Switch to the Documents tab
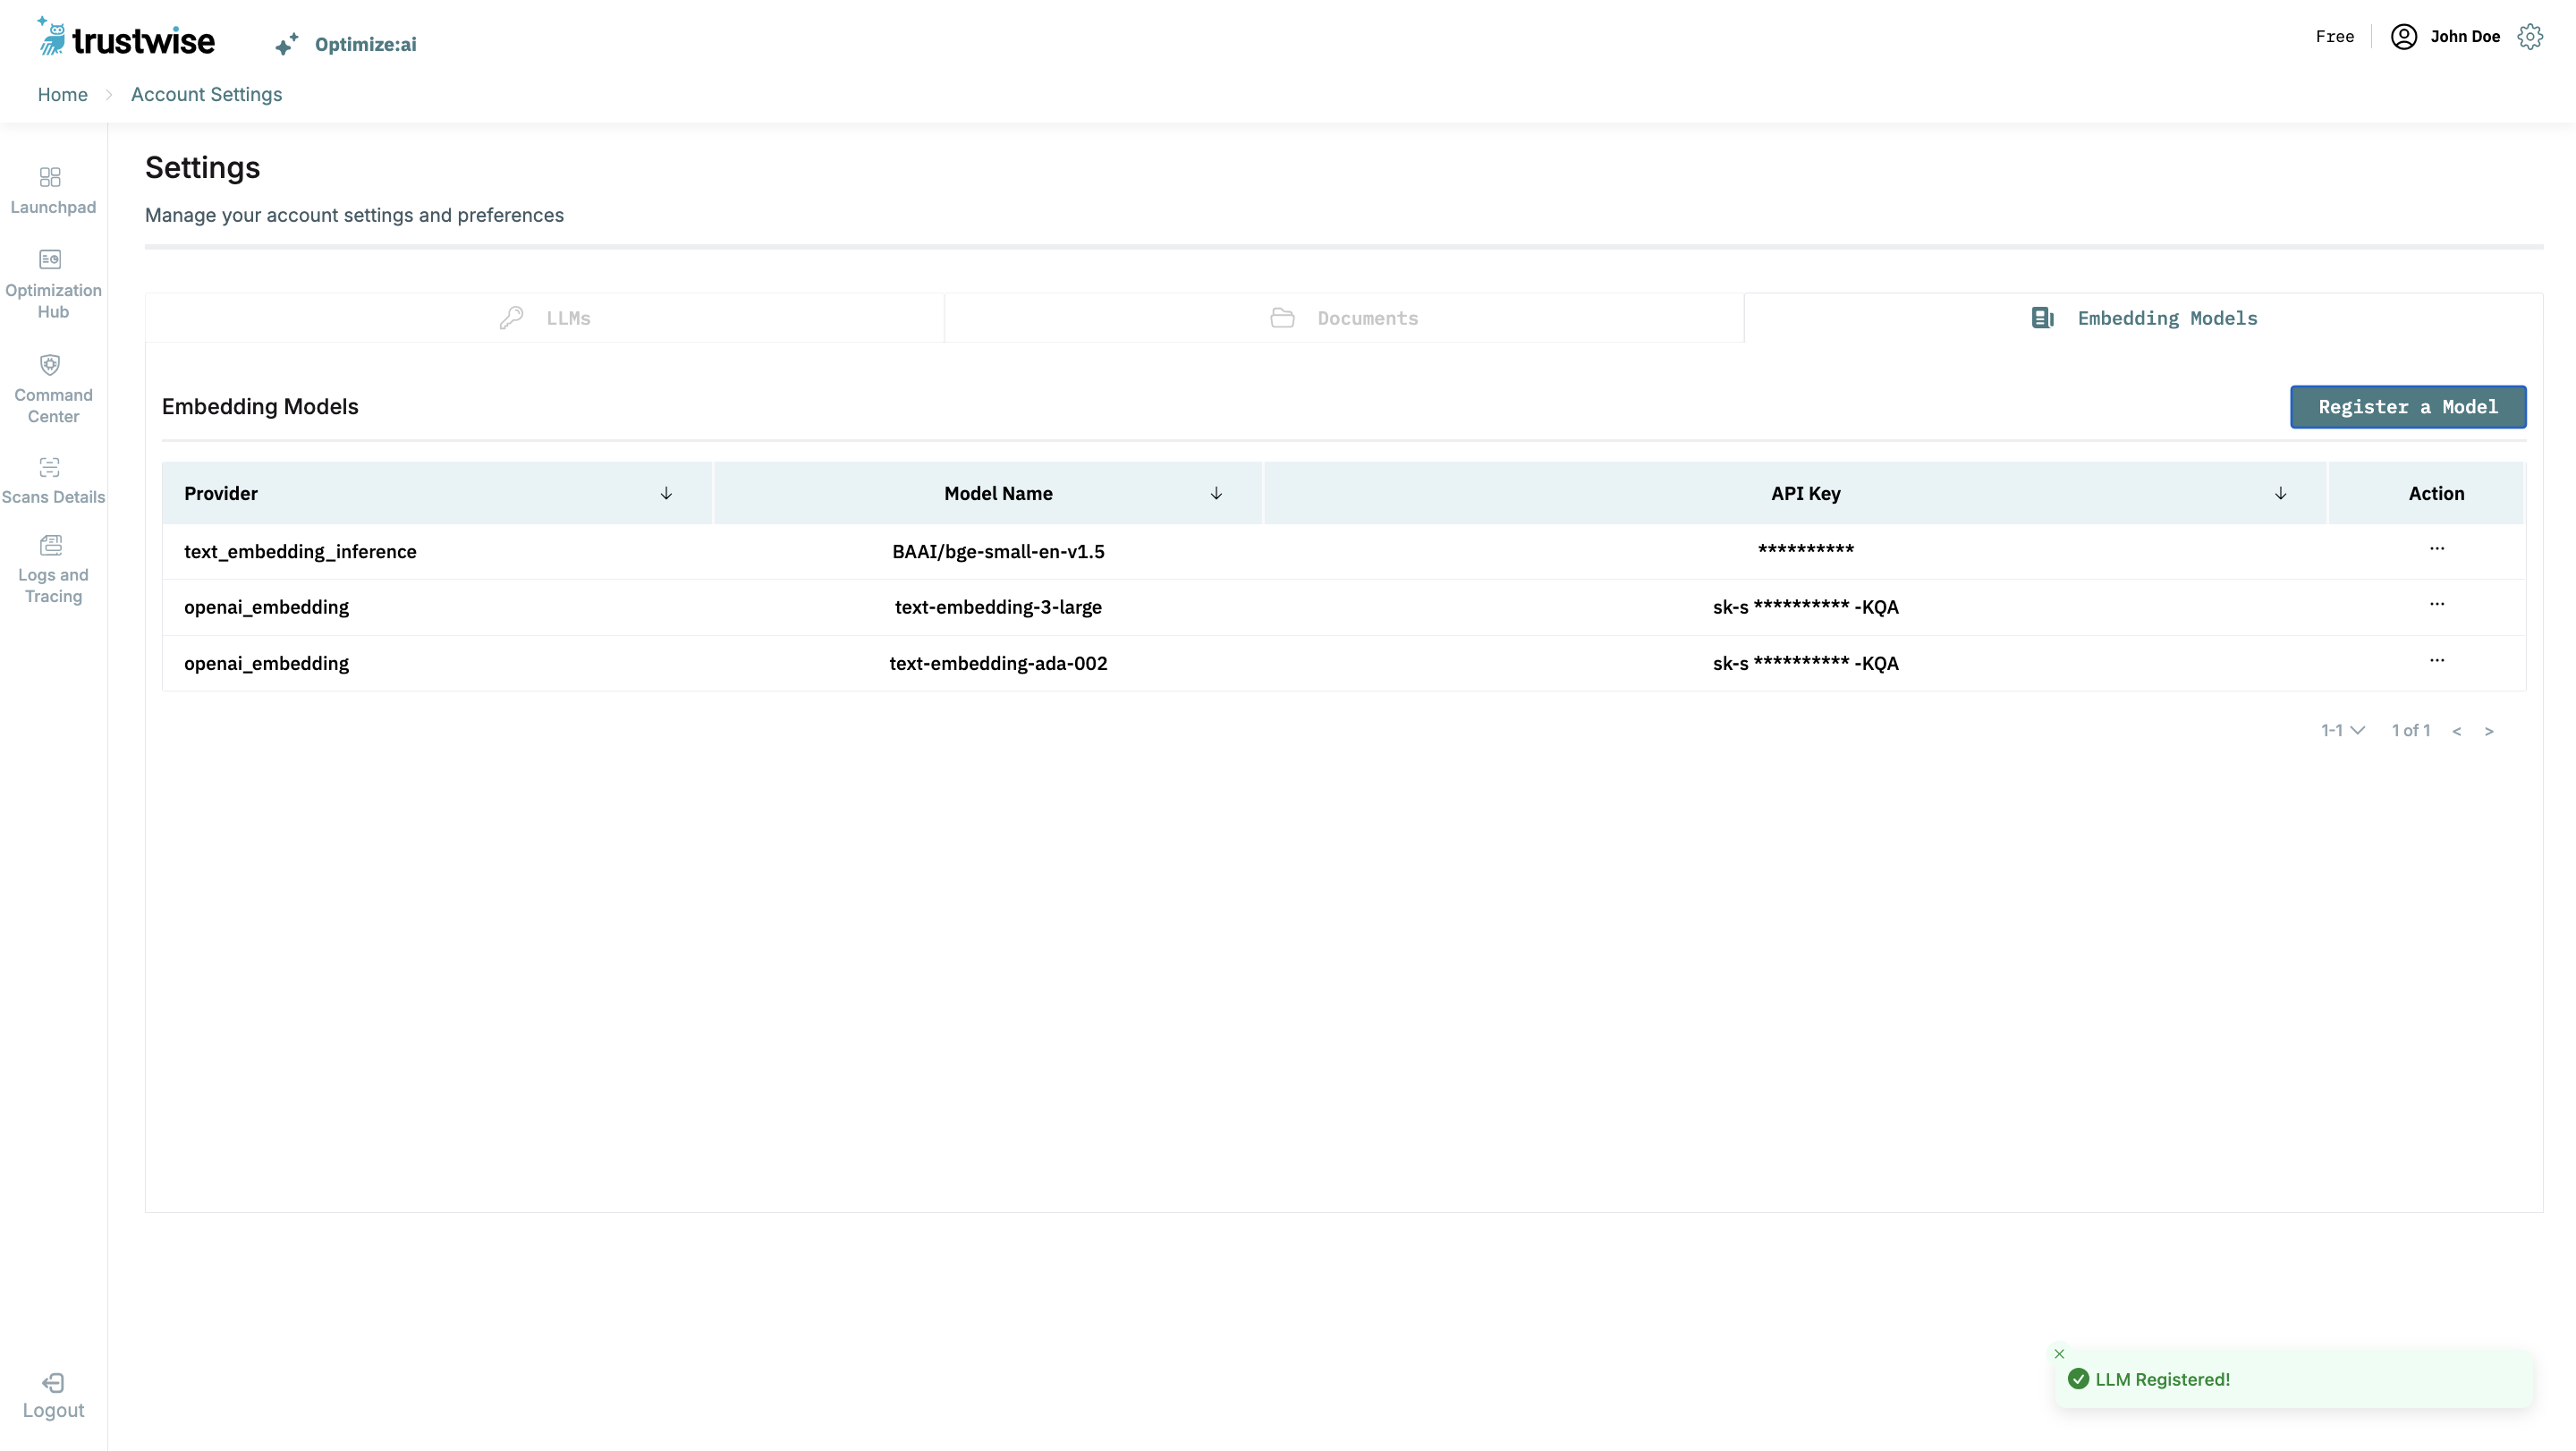This screenshot has width=2576, height=1451. click(x=1344, y=318)
